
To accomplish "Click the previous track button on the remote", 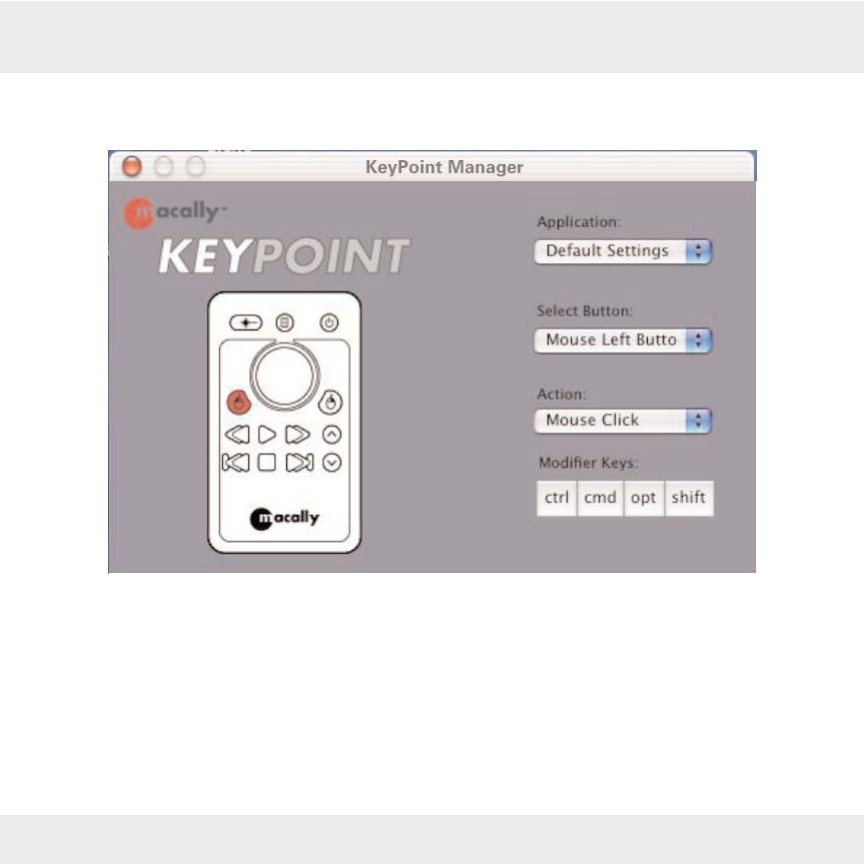I will click(236, 462).
